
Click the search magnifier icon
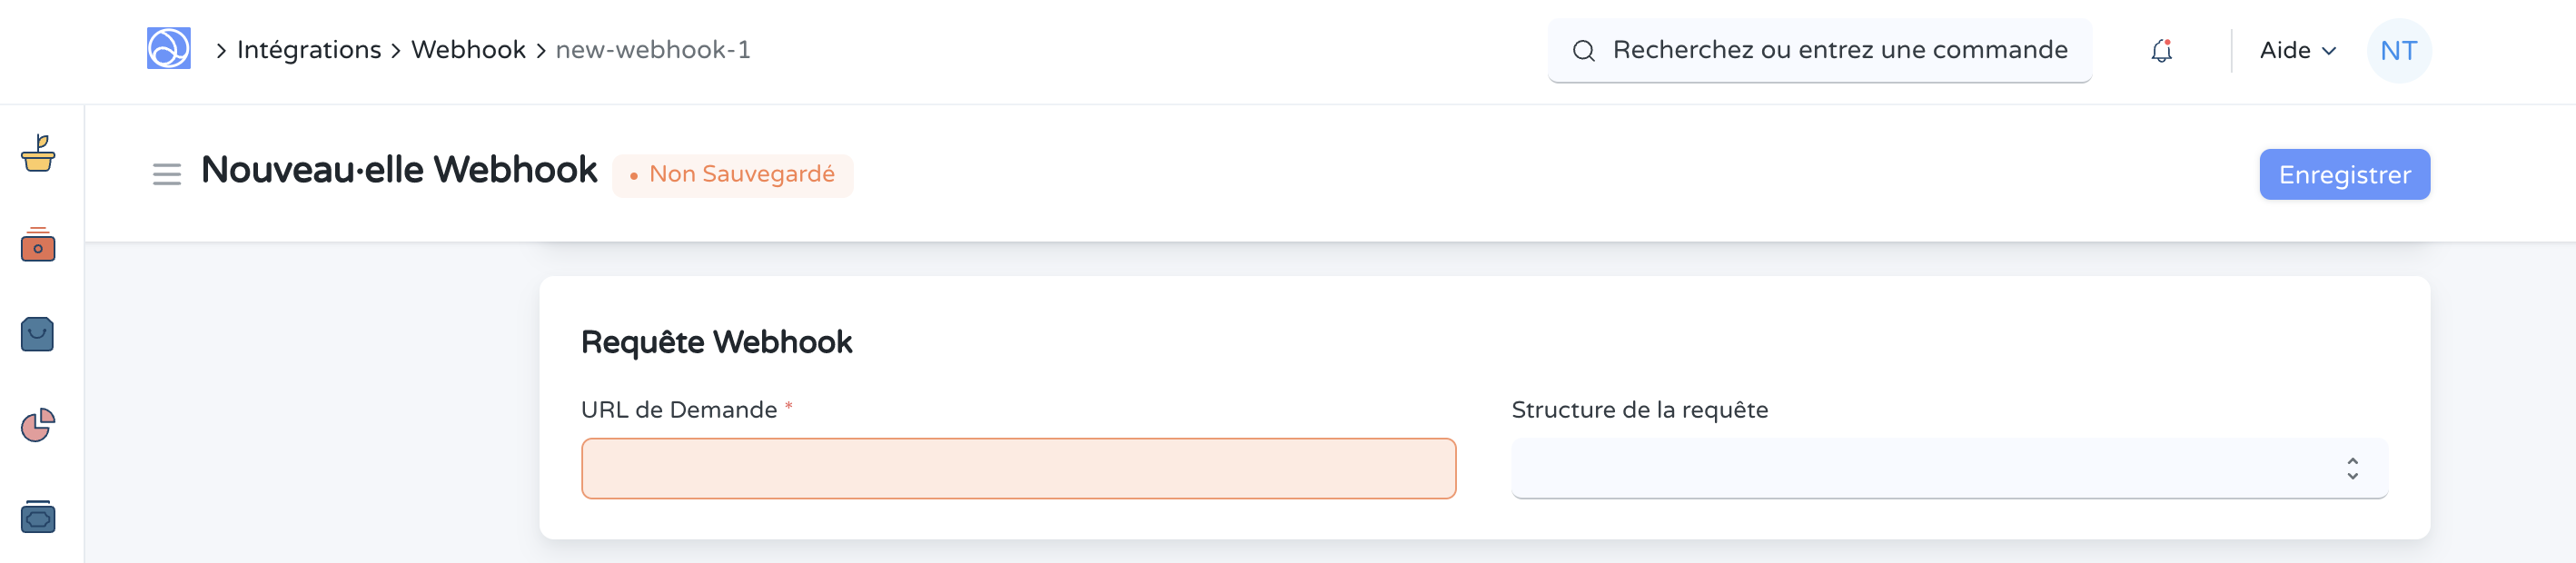click(x=1585, y=49)
